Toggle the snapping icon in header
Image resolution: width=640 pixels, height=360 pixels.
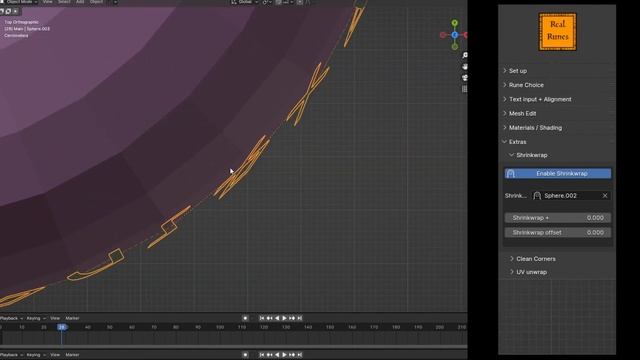pos(278,2)
